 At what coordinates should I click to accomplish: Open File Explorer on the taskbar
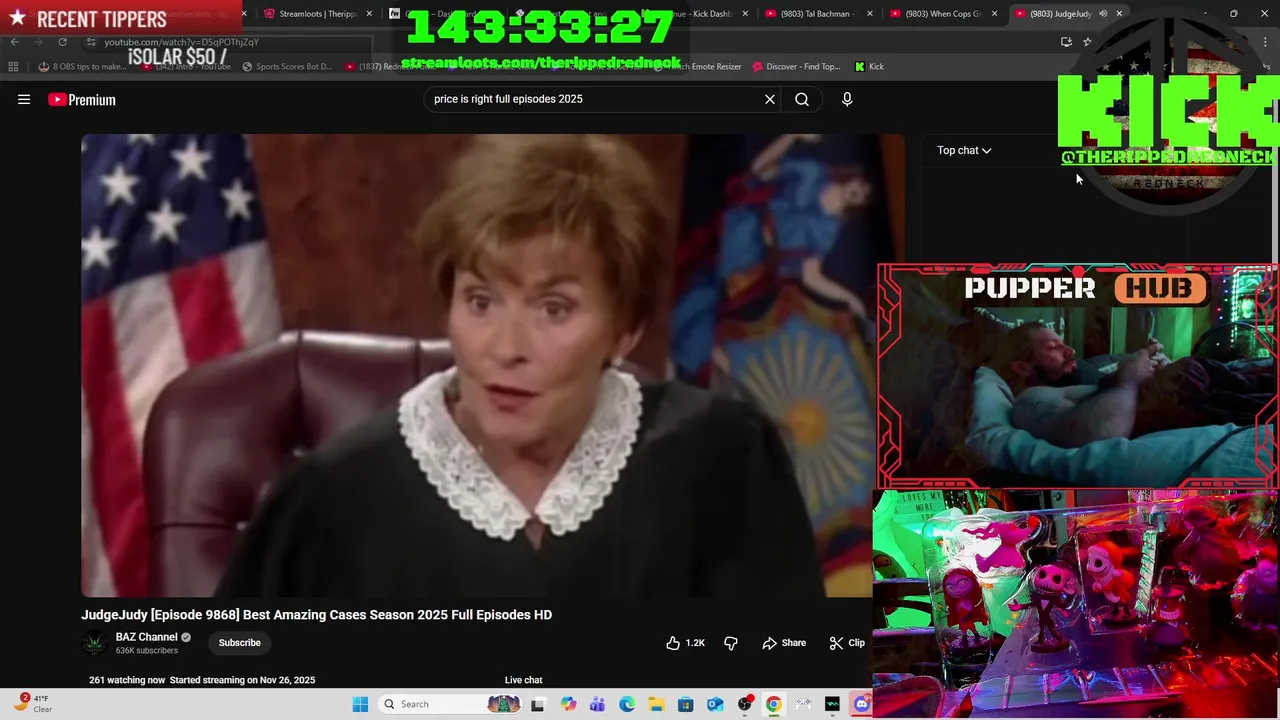(x=656, y=704)
